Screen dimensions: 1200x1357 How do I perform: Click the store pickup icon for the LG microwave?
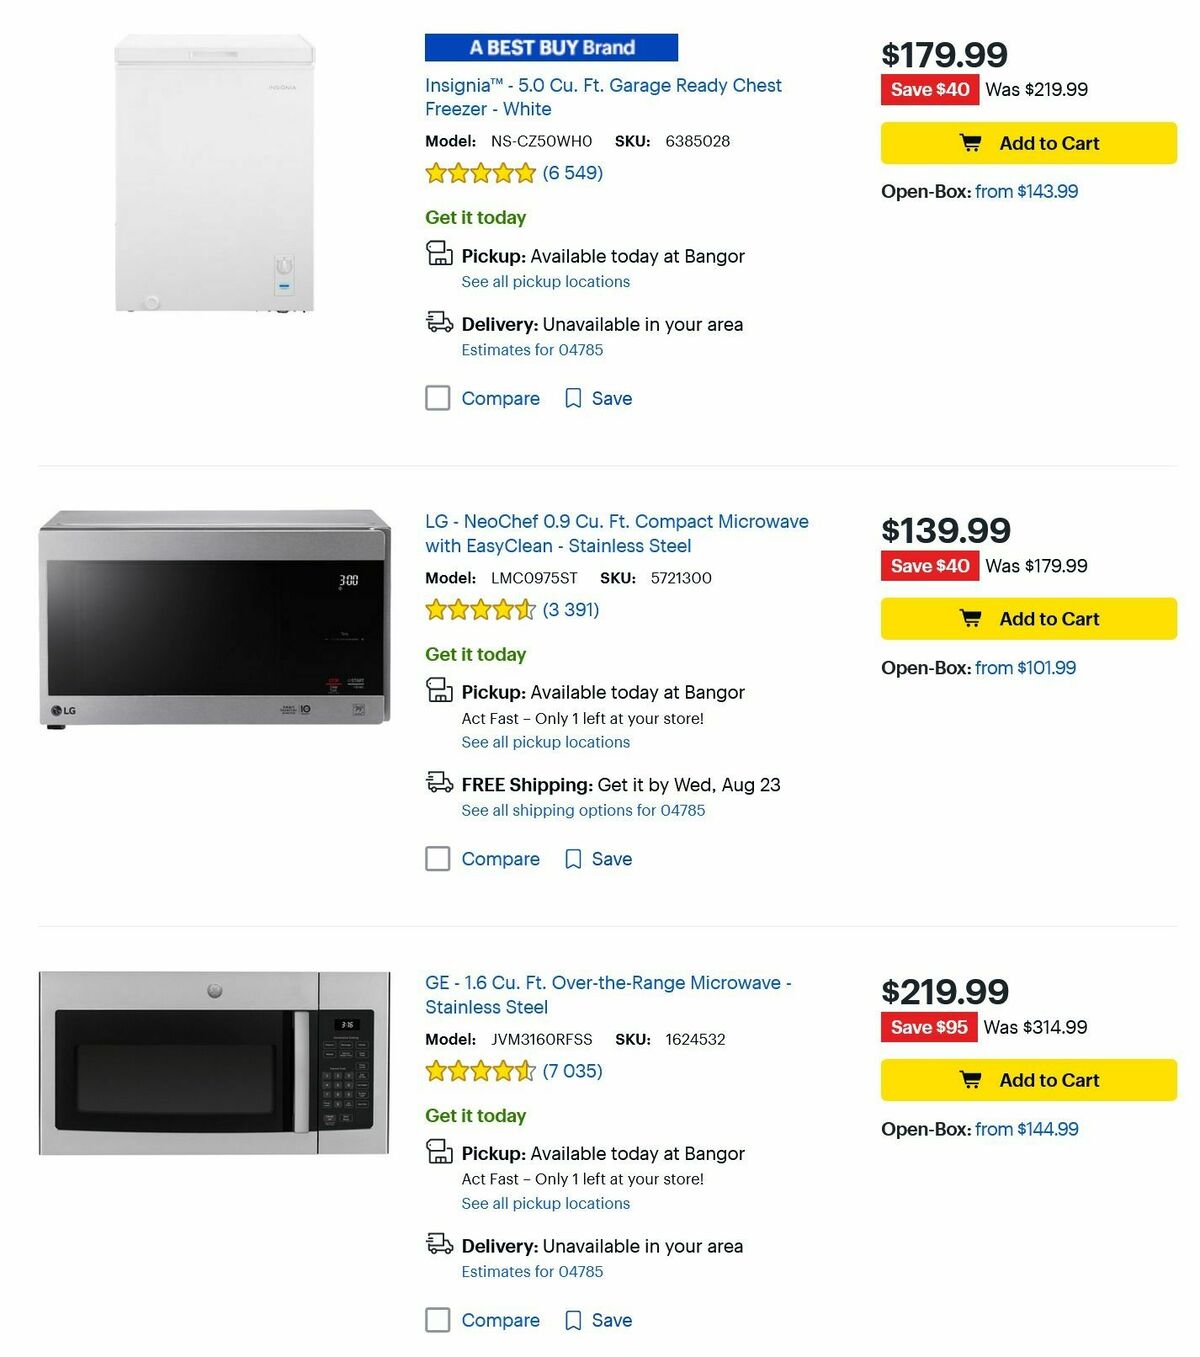[439, 691]
